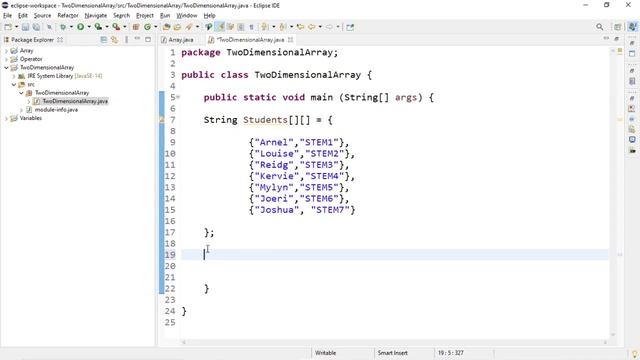The image size is (640, 360).
Task: Click the Open Task icon
Action: 177,27
